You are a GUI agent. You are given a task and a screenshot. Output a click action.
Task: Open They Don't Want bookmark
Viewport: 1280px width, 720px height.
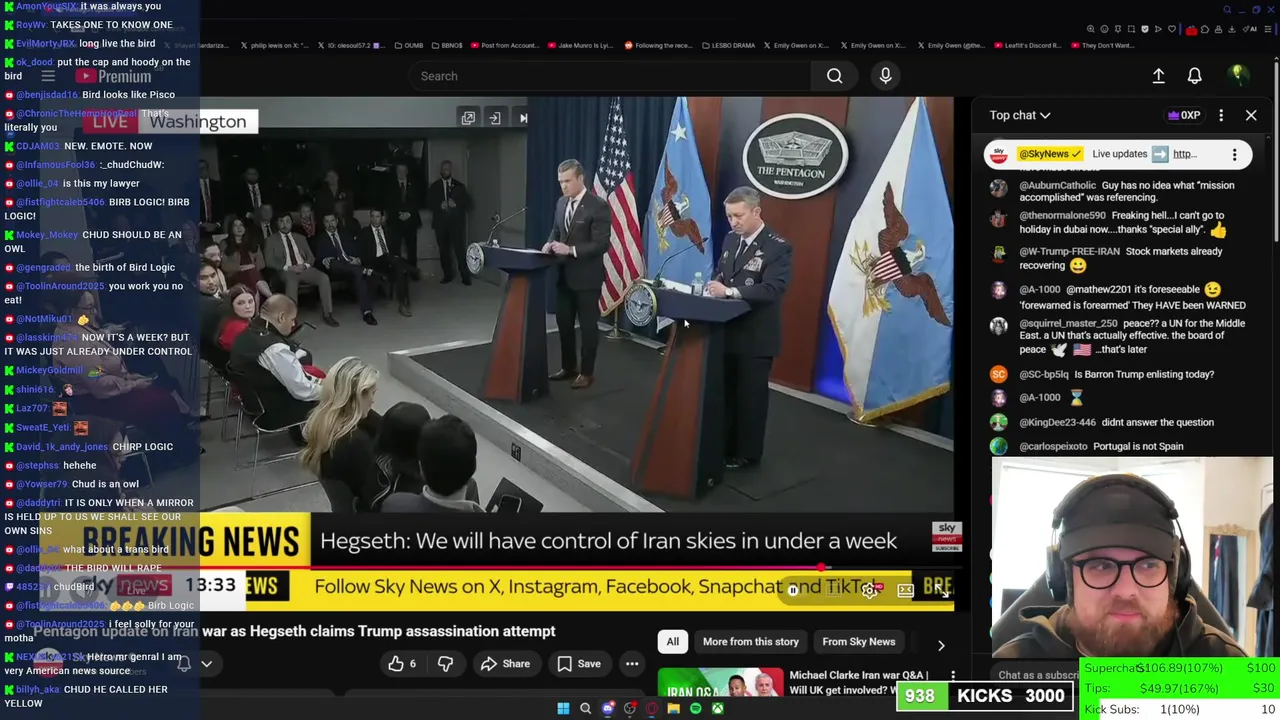pyautogui.click(x=1102, y=45)
